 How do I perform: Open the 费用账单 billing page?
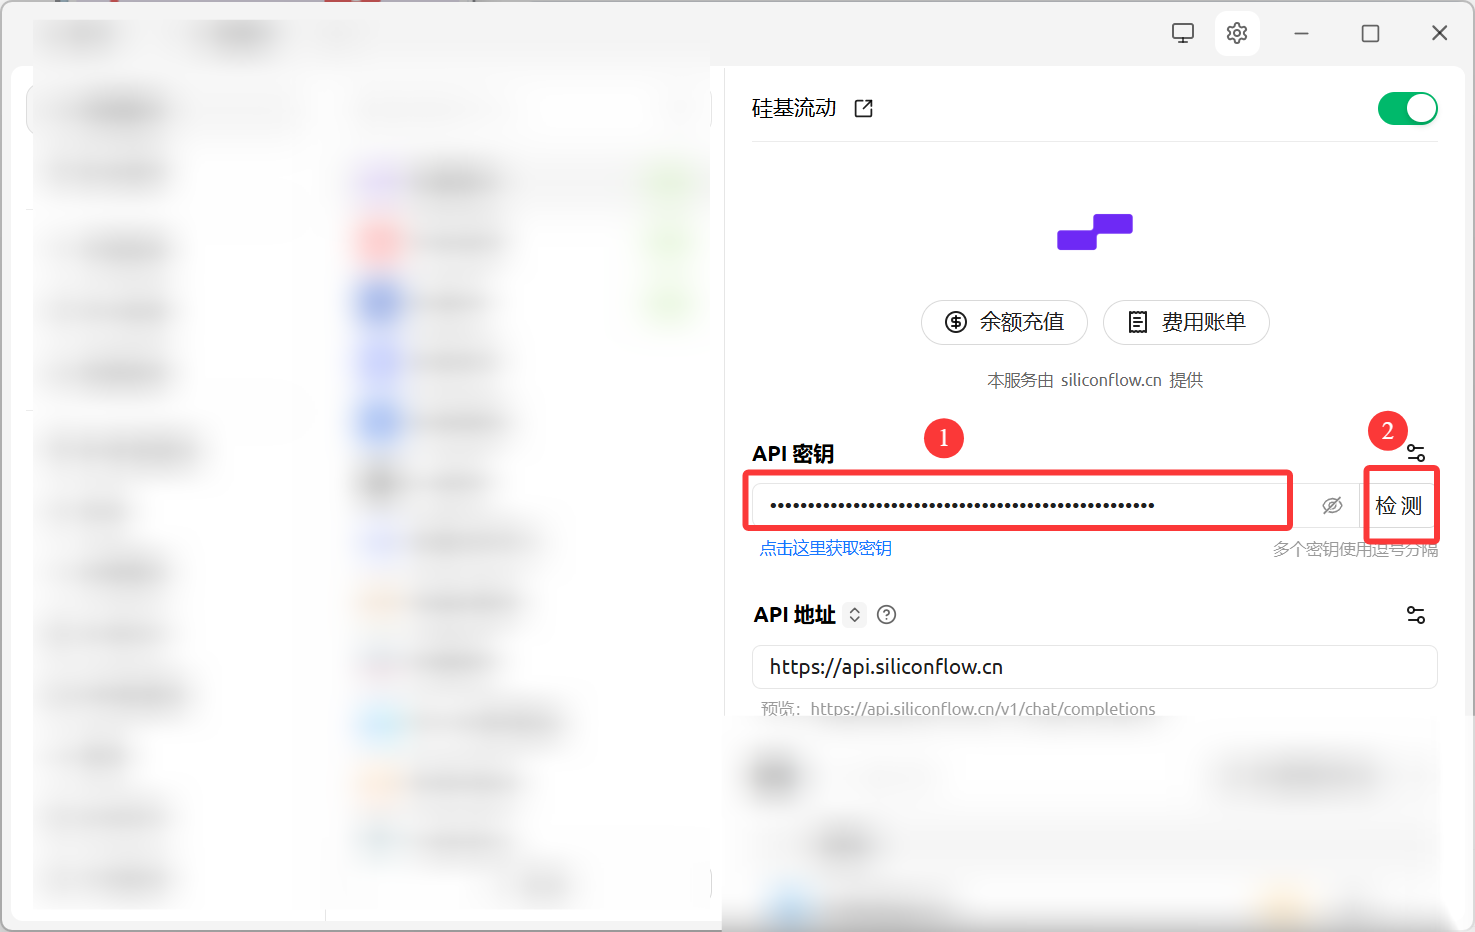[1186, 322]
